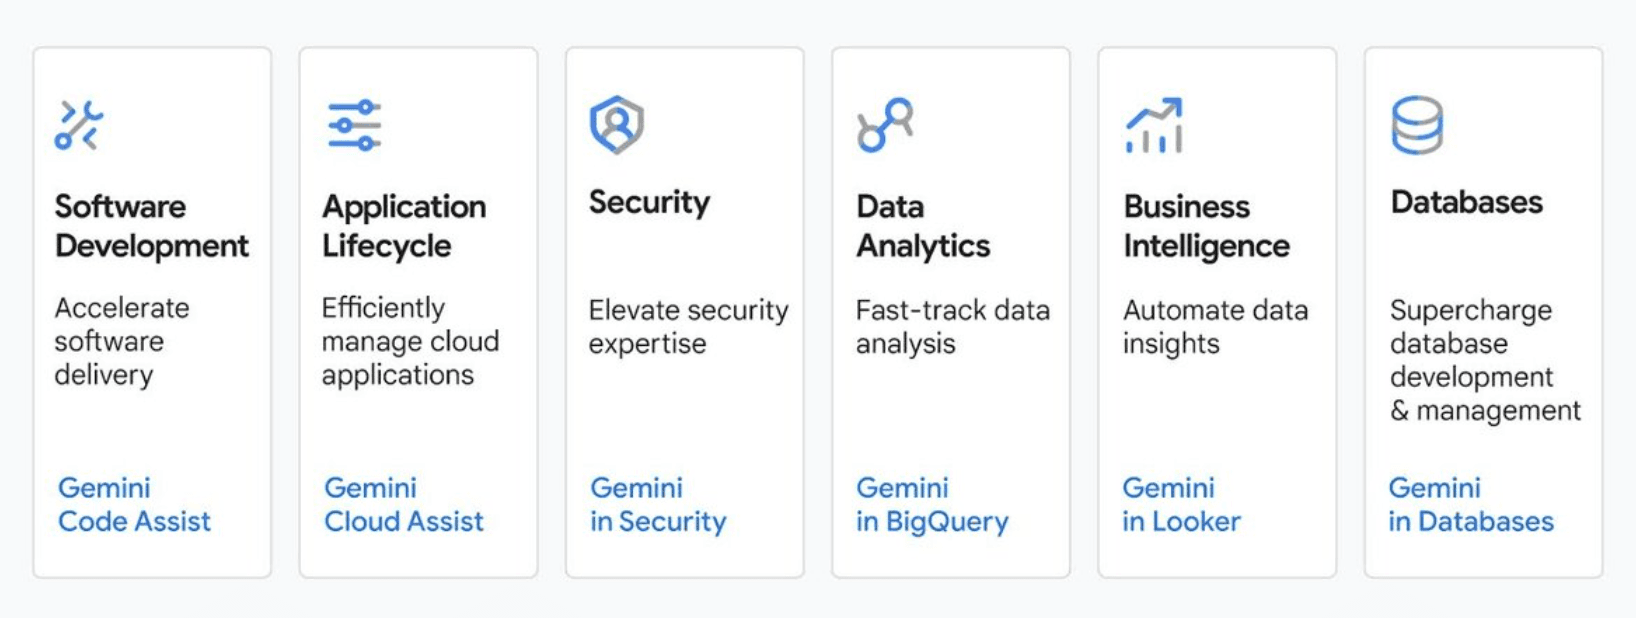Image resolution: width=1636 pixels, height=618 pixels.
Task: Select the Business Intelligence heading
Action: [x=1206, y=226]
